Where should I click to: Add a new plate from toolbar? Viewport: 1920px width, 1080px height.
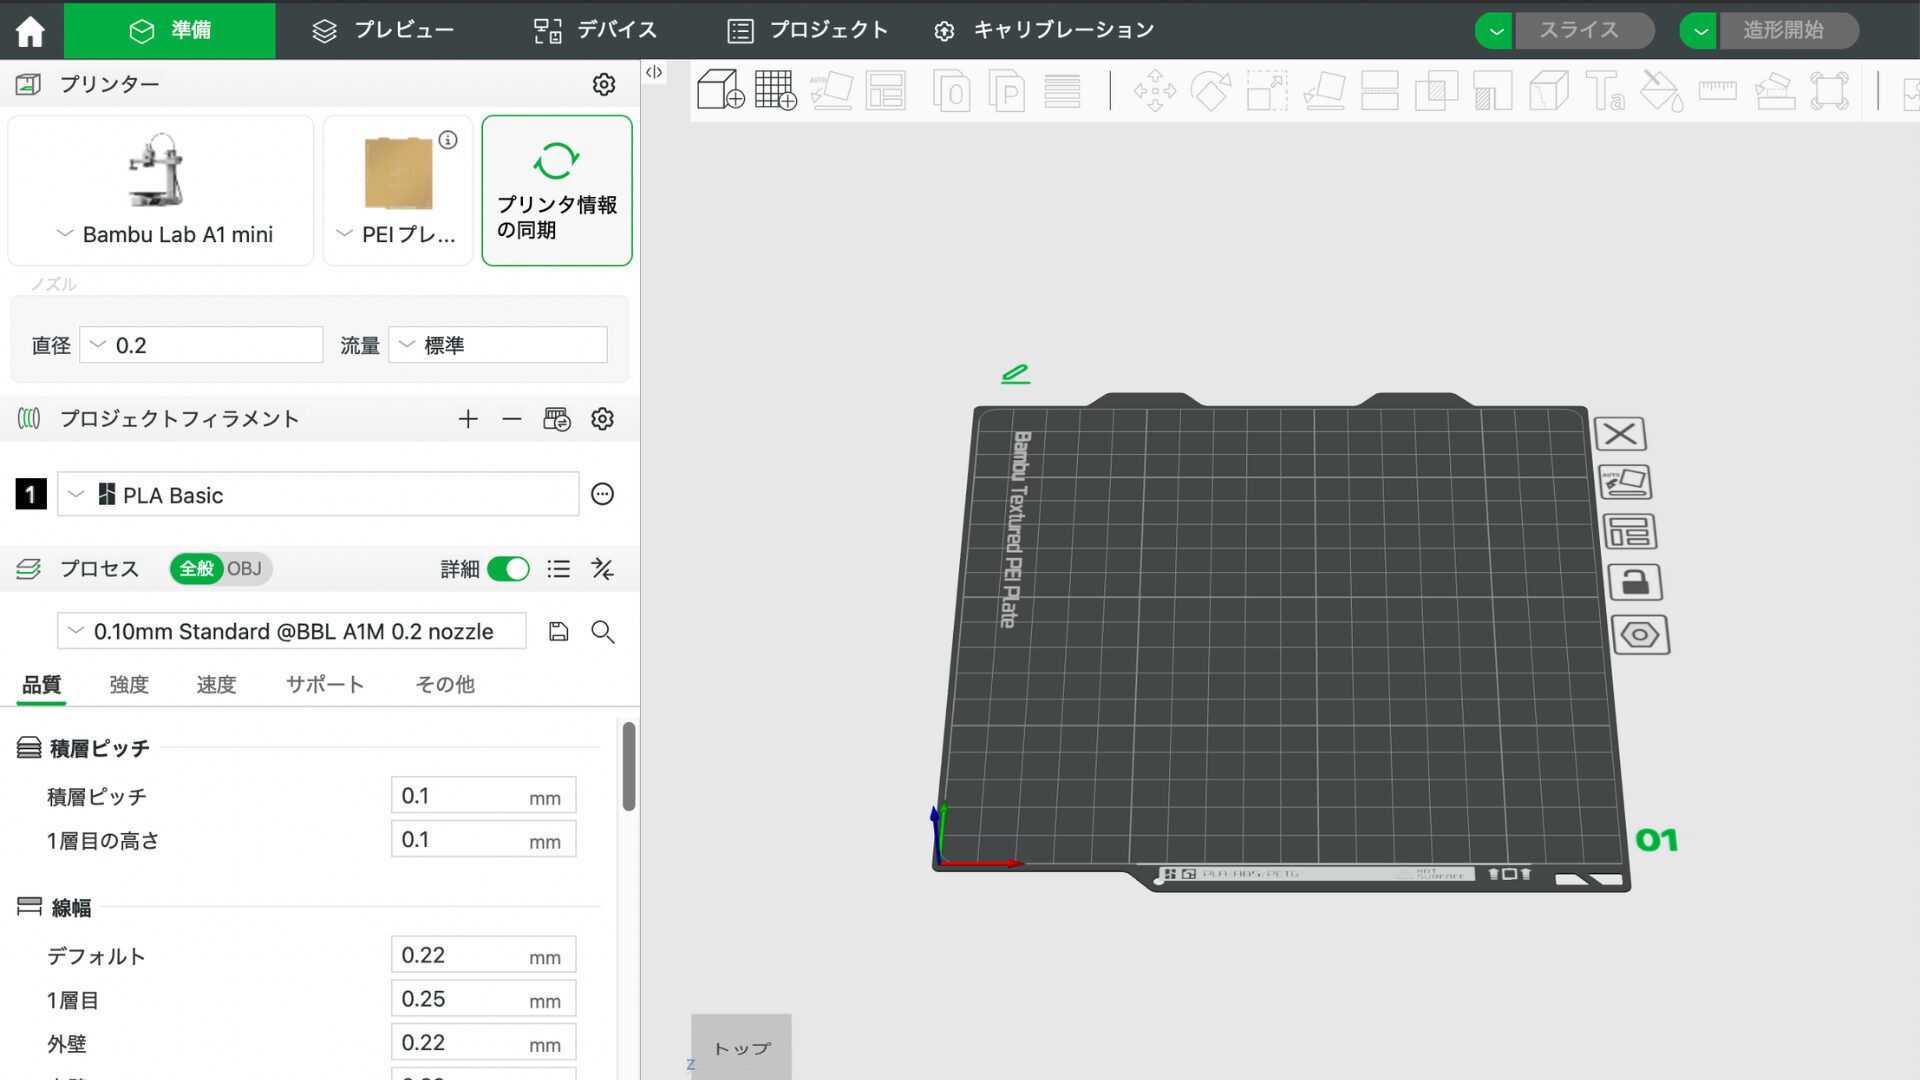(775, 90)
